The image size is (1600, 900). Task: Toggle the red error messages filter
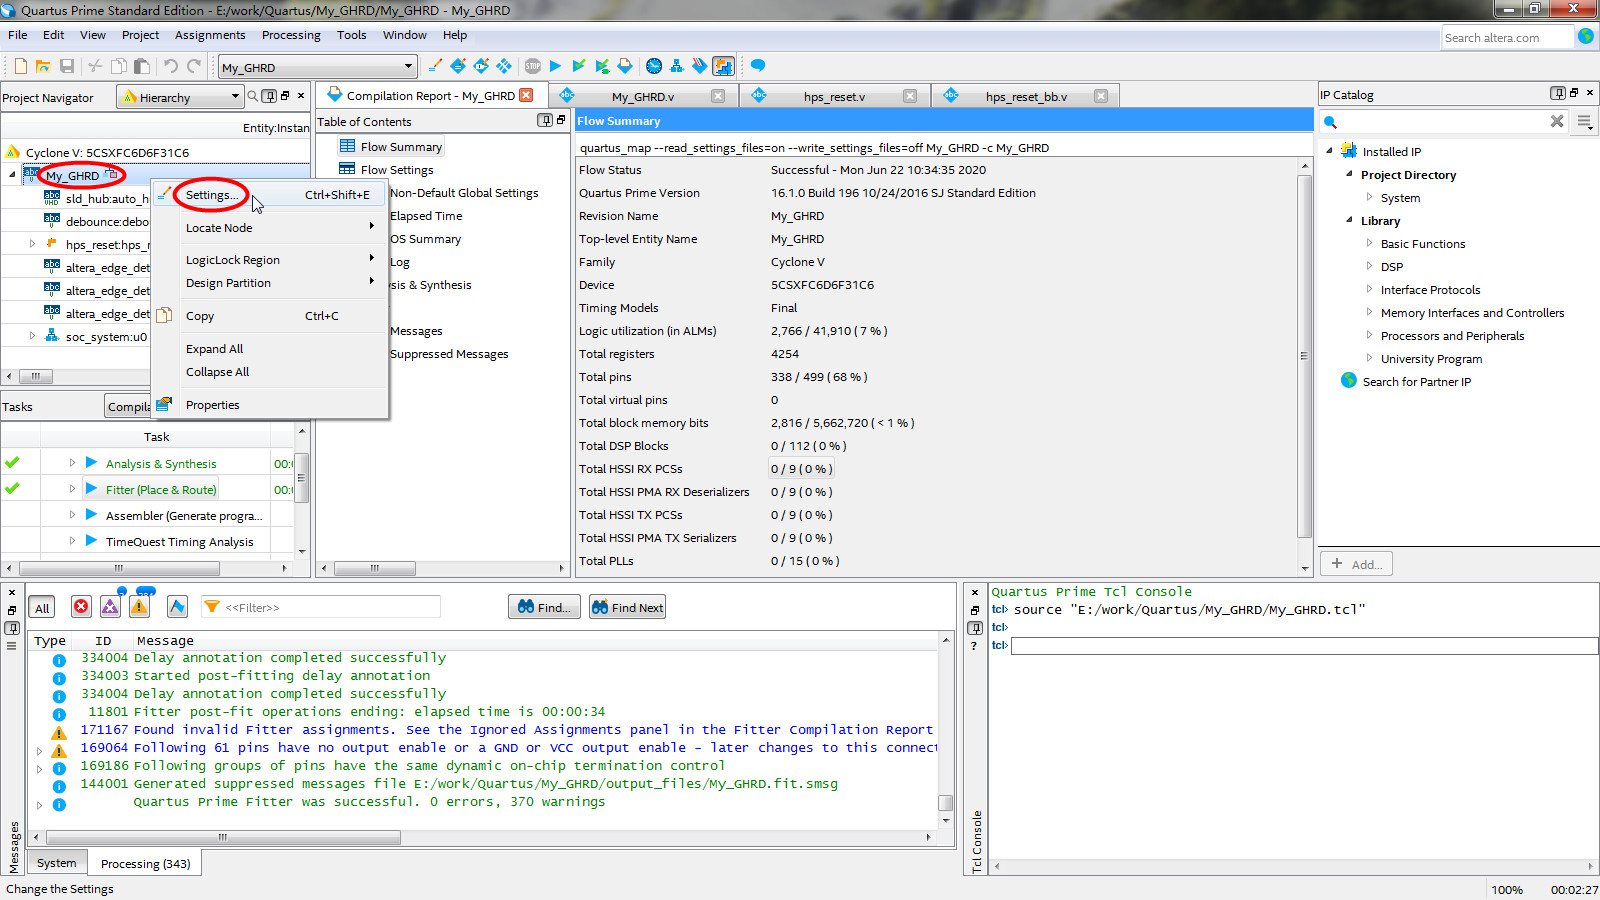pyautogui.click(x=81, y=607)
